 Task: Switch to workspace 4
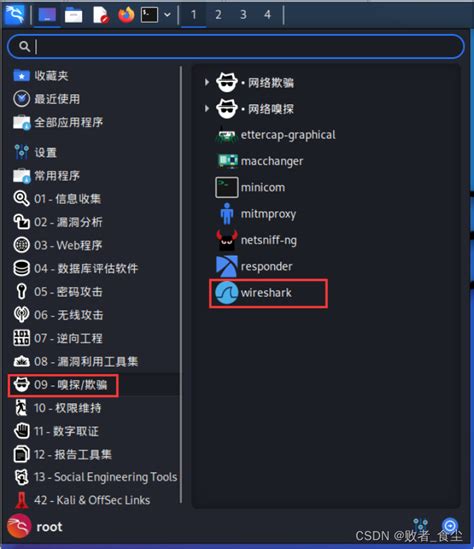(x=267, y=15)
